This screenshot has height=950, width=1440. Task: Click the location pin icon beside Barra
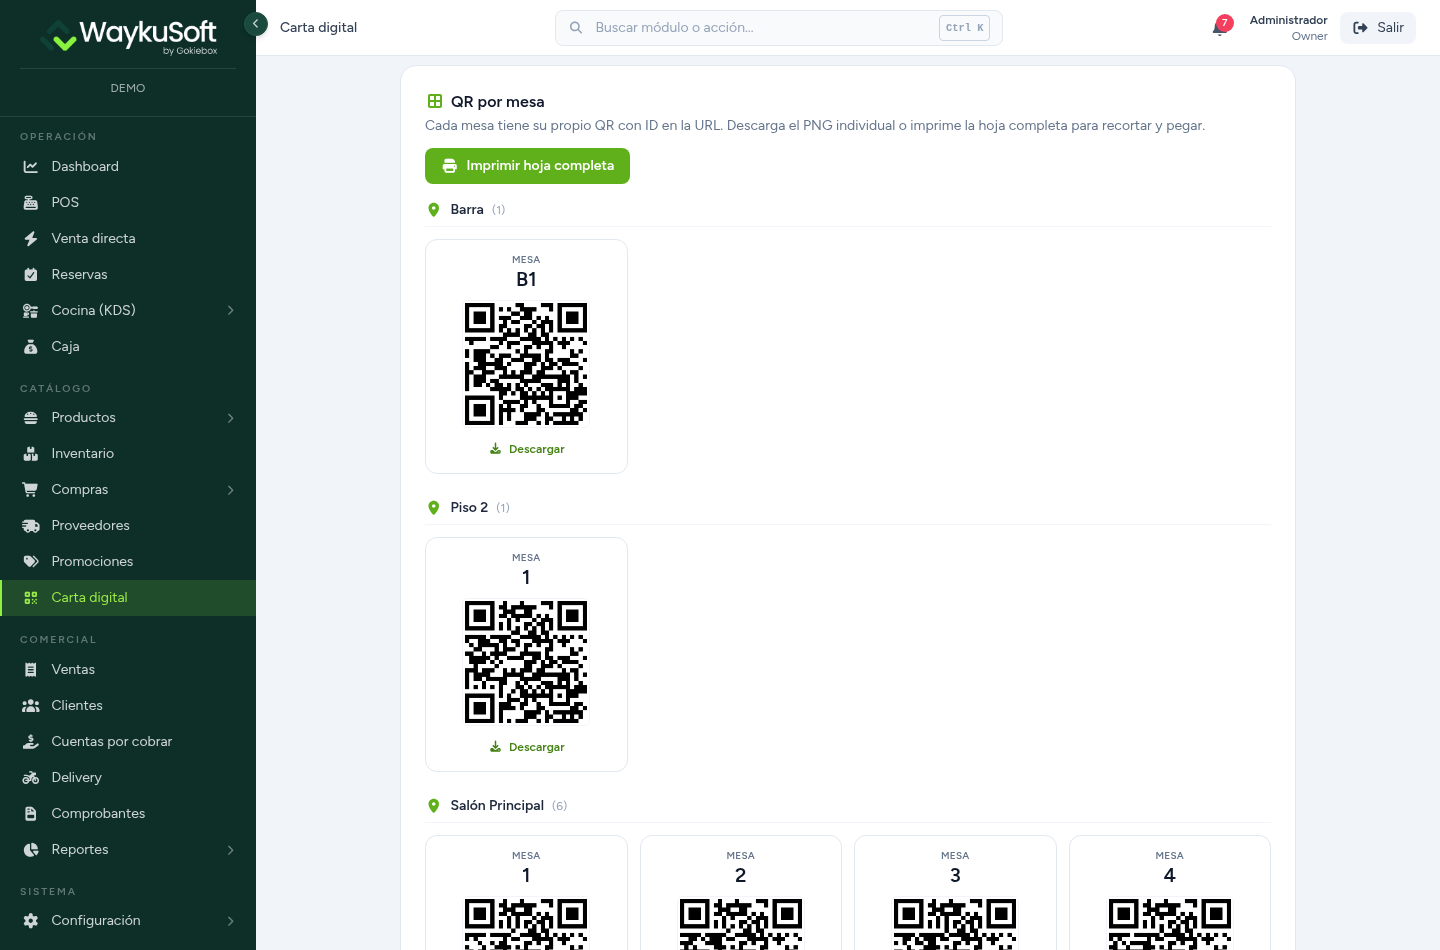(x=434, y=210)
